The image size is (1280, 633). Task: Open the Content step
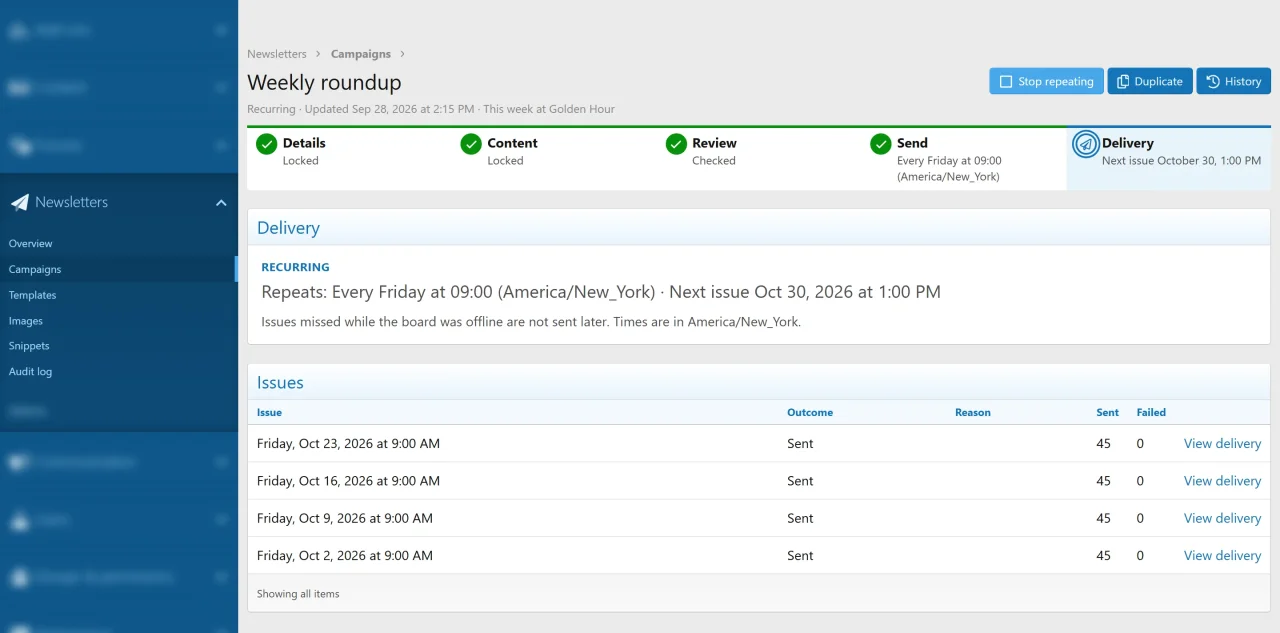pos(555,158)
